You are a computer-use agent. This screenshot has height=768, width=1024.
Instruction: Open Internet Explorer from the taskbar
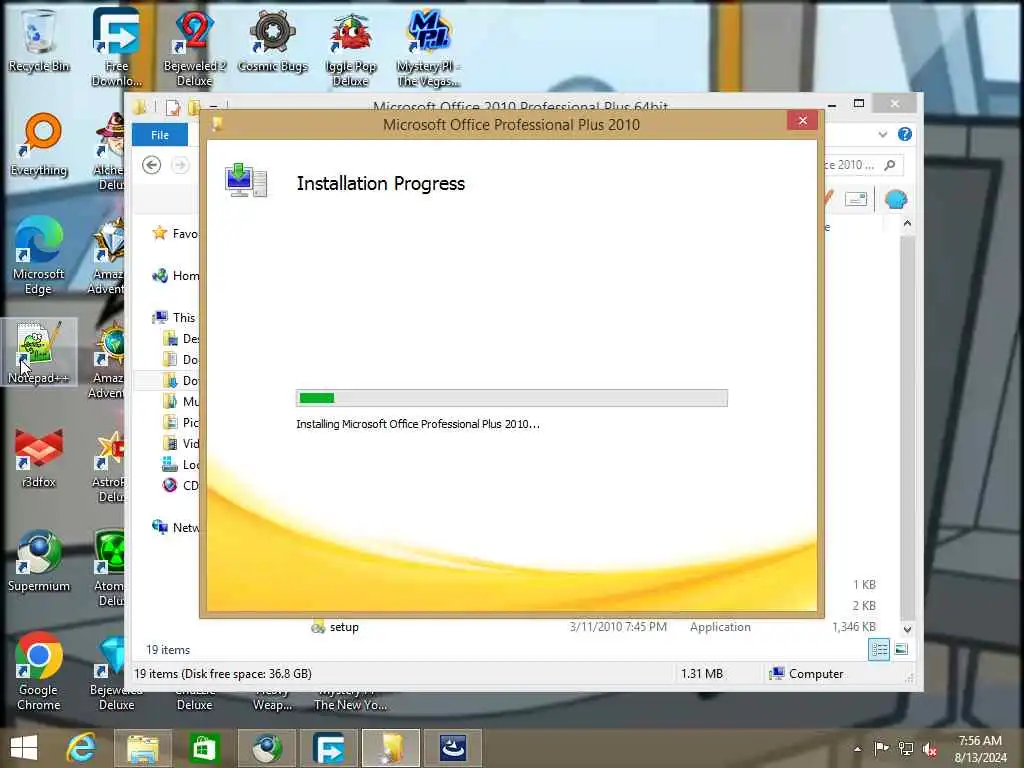pos(82,748)
